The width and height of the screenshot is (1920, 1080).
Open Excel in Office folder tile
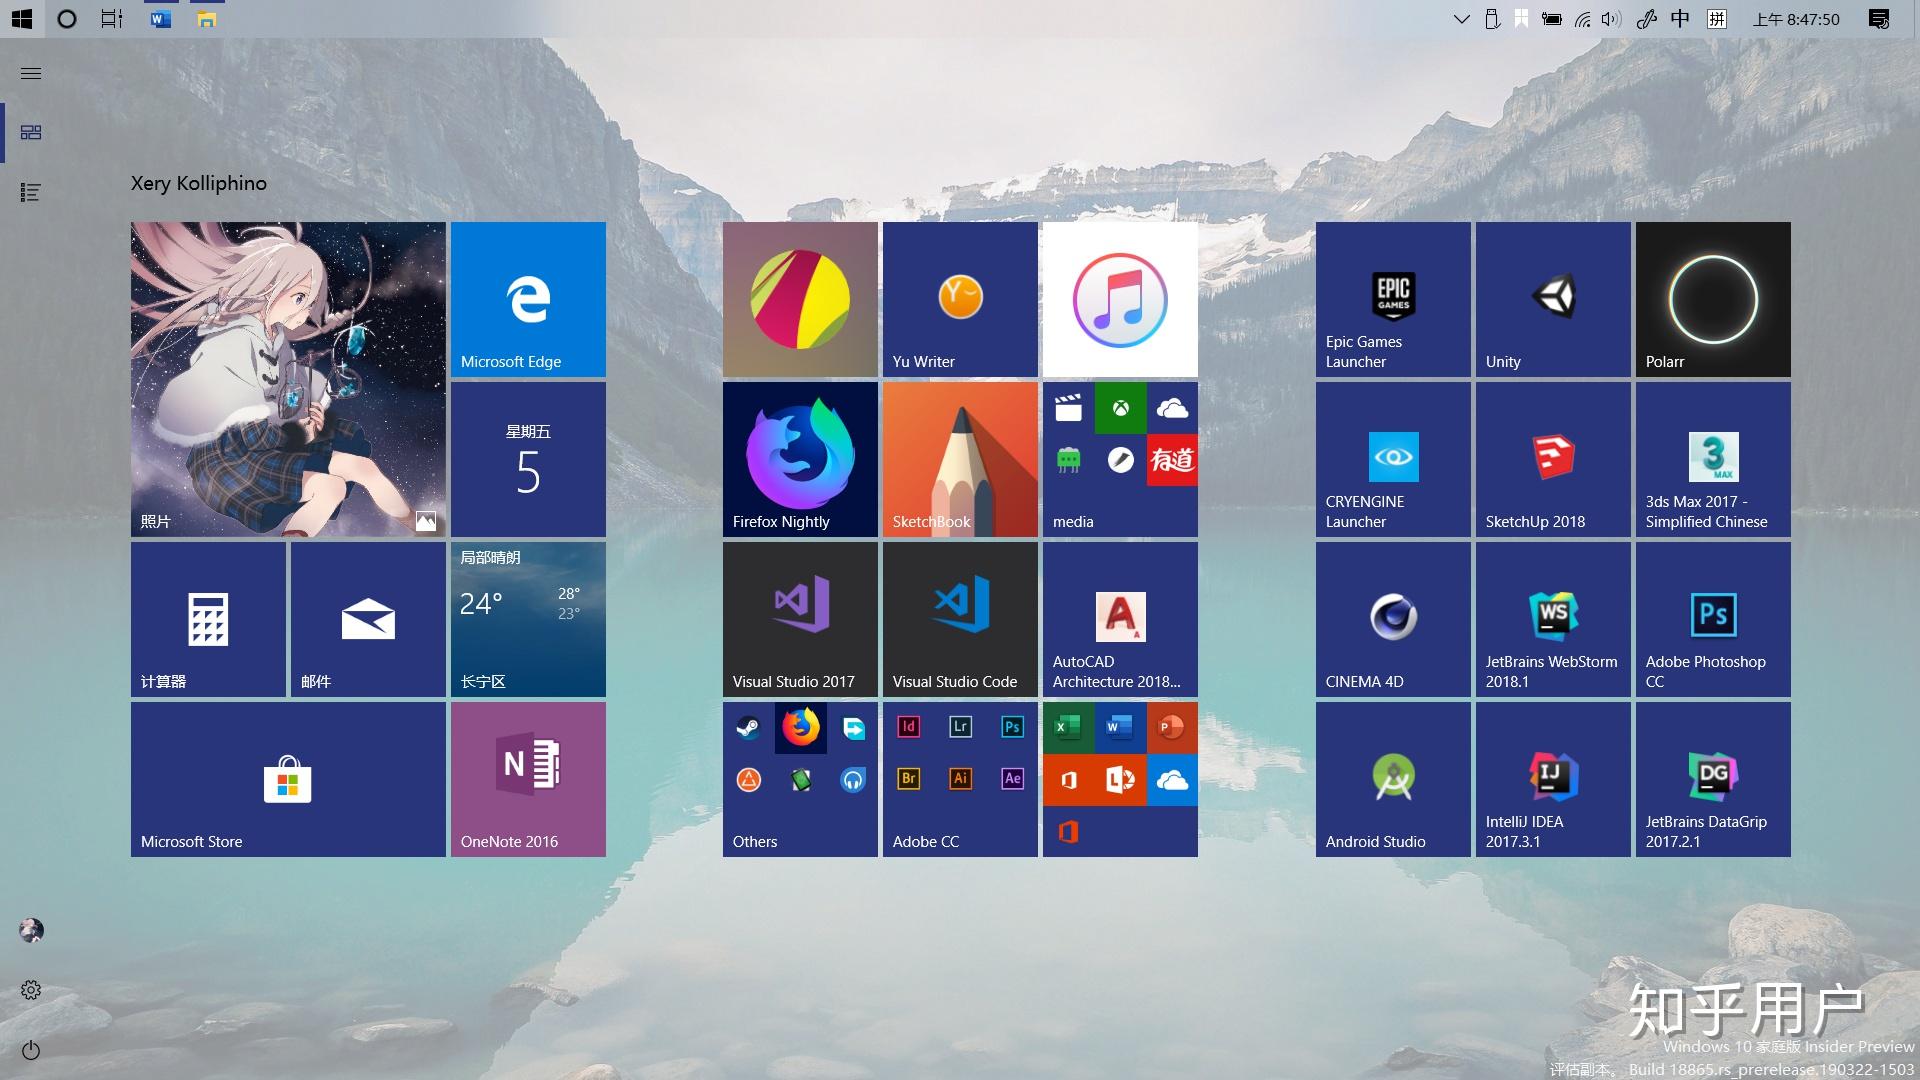tap(1069, 728)
